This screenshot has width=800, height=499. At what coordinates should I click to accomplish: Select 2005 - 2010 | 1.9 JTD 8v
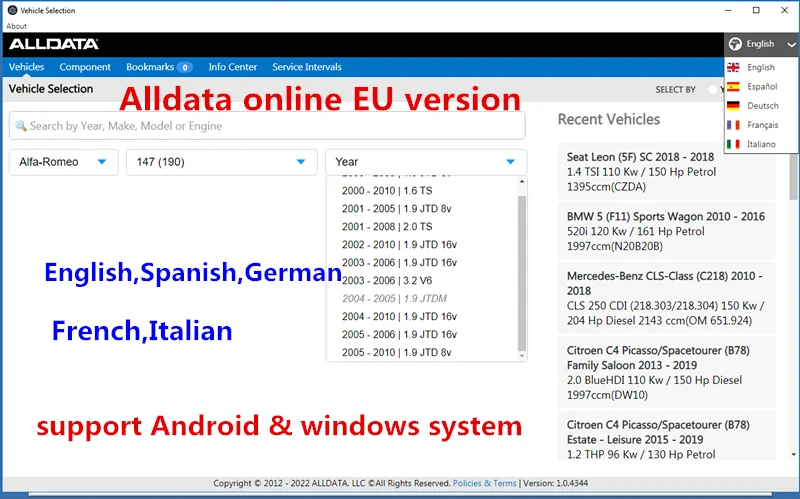pyautogui.click(x=396, y=352)
